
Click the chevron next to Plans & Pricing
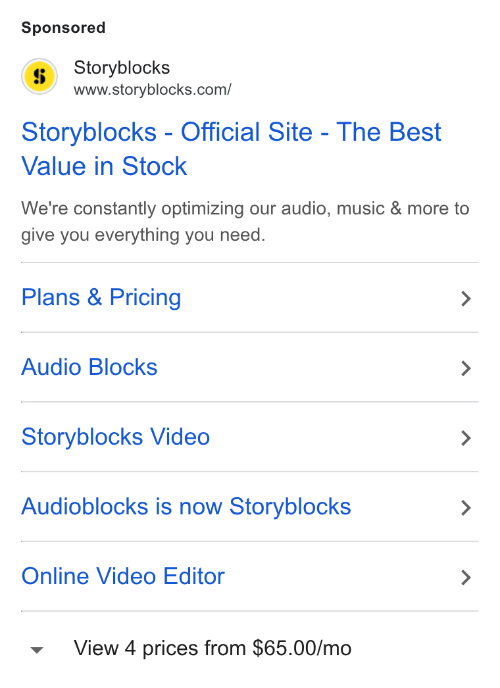(466, 298)
